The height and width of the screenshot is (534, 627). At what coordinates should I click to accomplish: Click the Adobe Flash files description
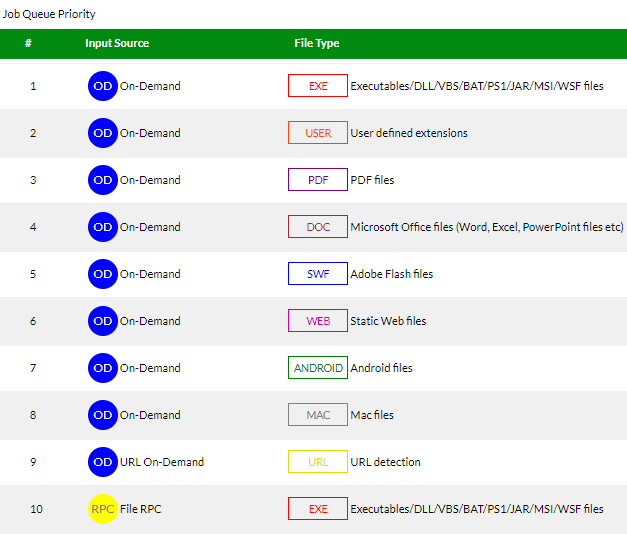[x=391, y=274]
